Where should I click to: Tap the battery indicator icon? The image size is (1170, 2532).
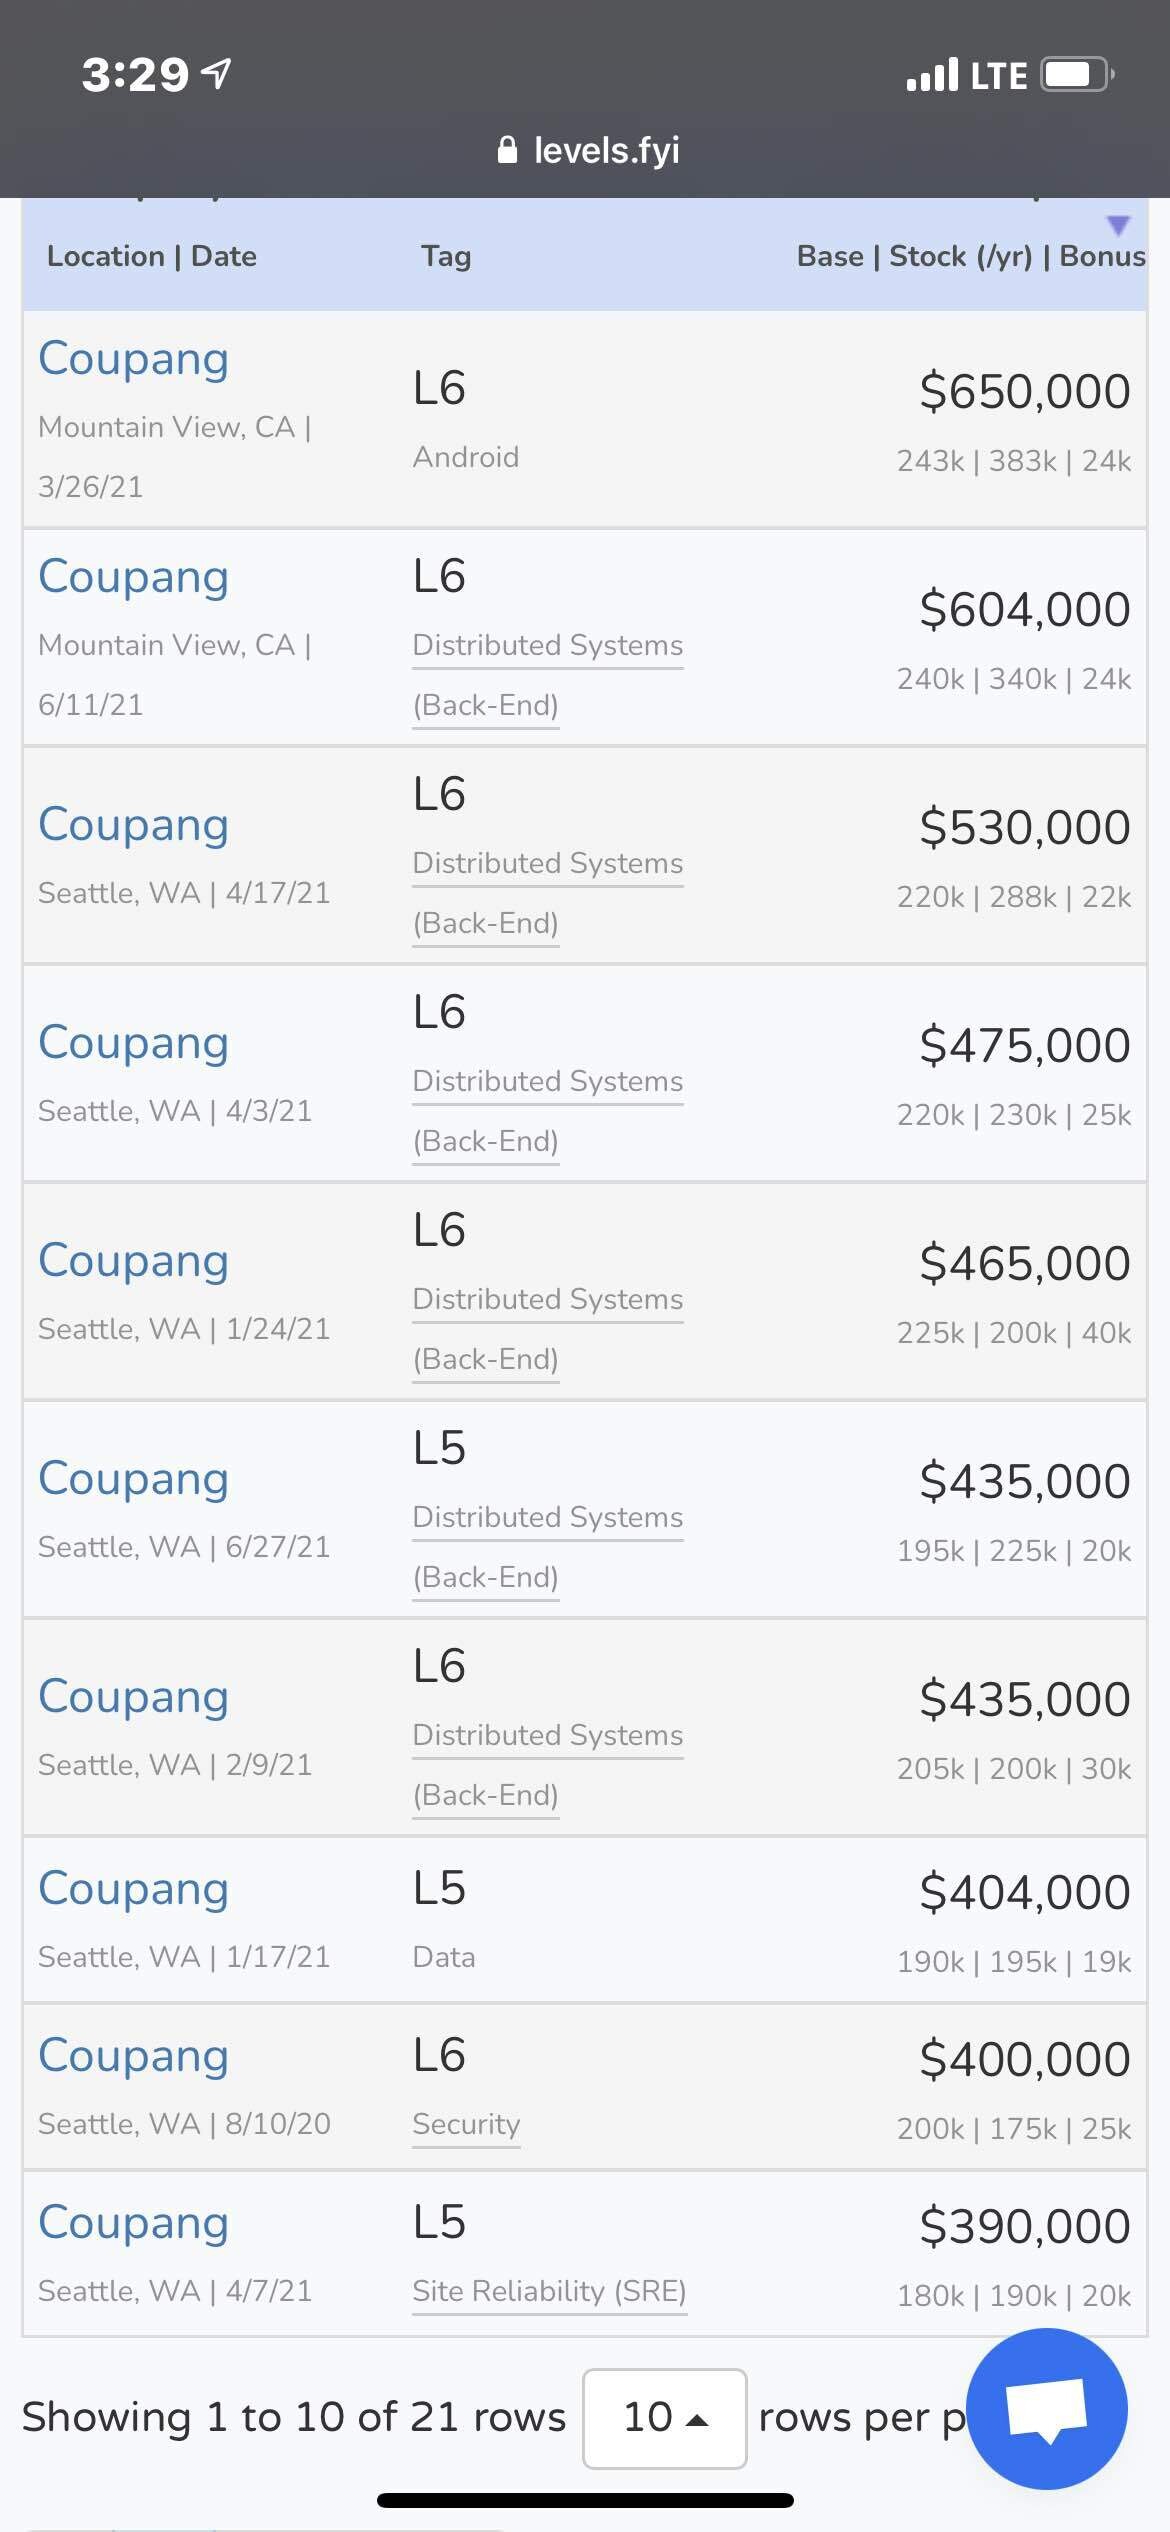[1077, 75]
